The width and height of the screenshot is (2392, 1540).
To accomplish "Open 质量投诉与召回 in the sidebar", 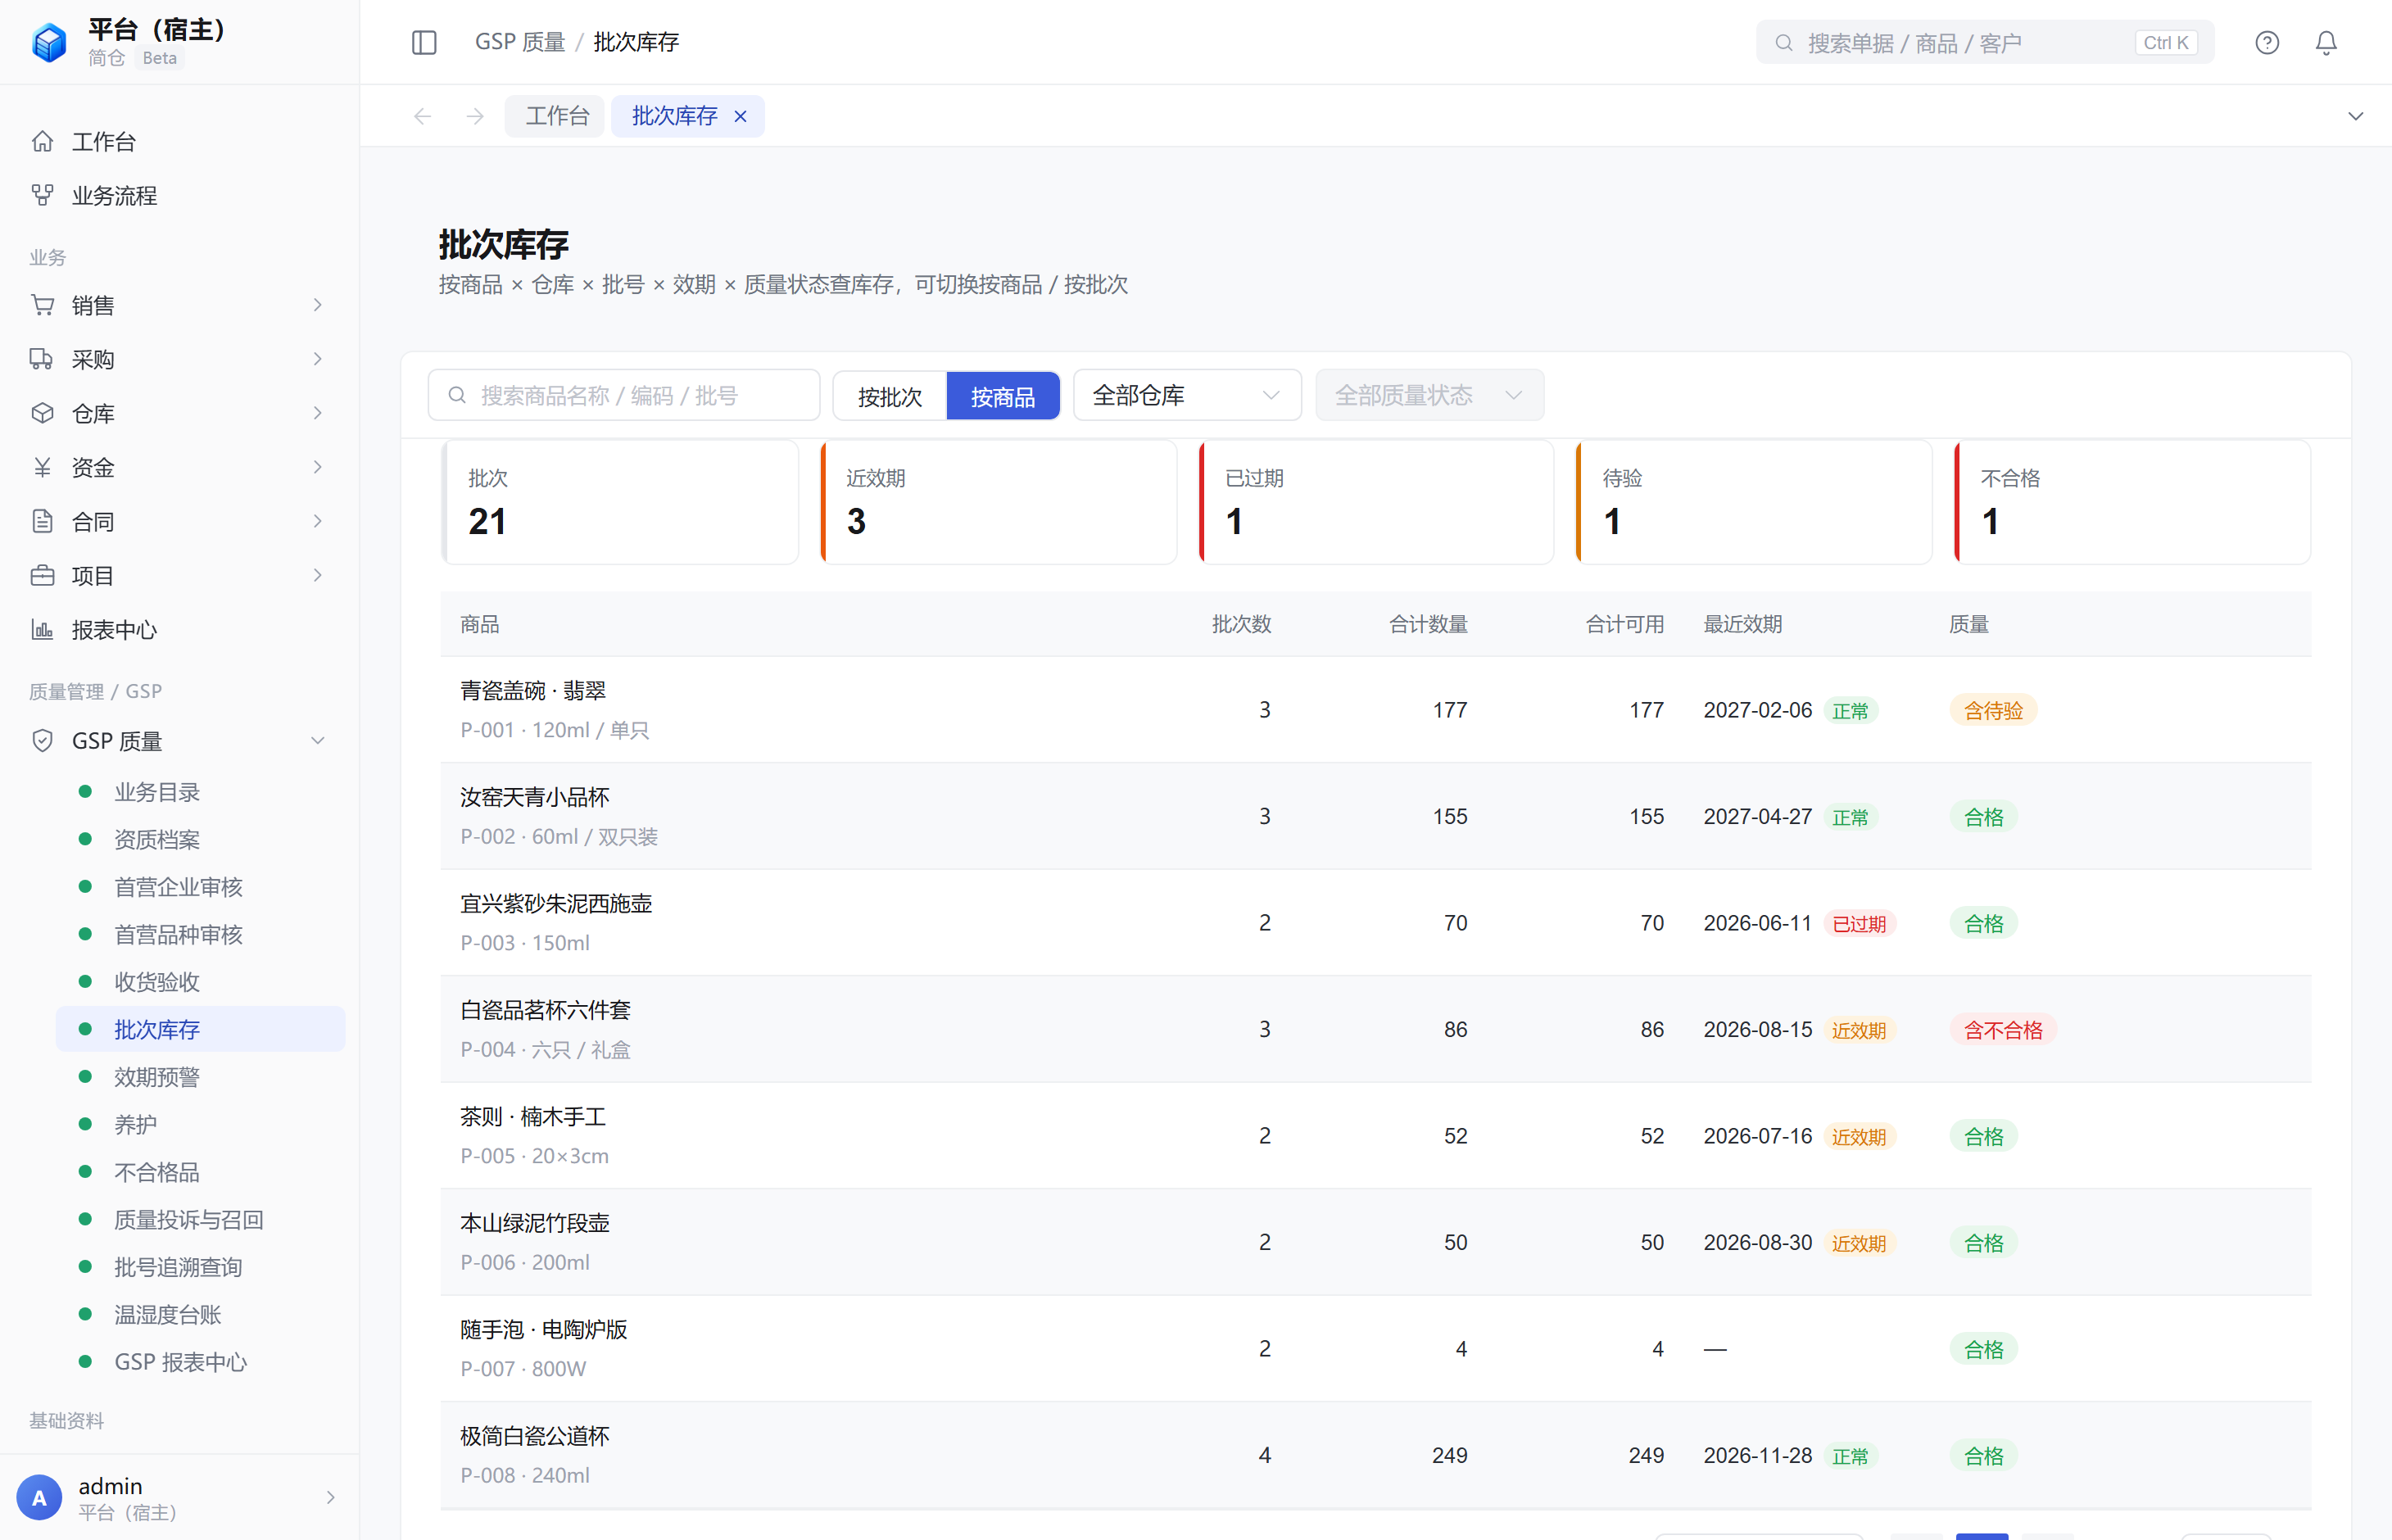I will pyautogui.click(x=200, y=1219).
